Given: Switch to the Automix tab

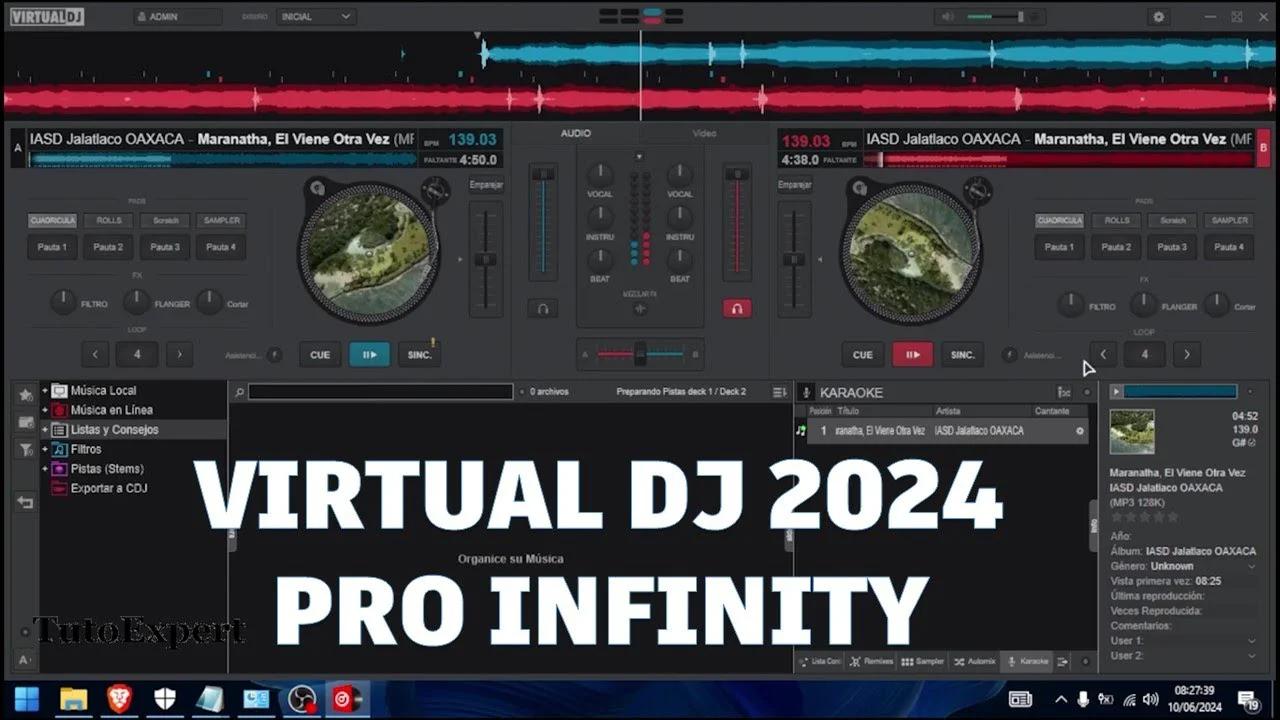Looking at the screenshot, I should coord(975,661).
